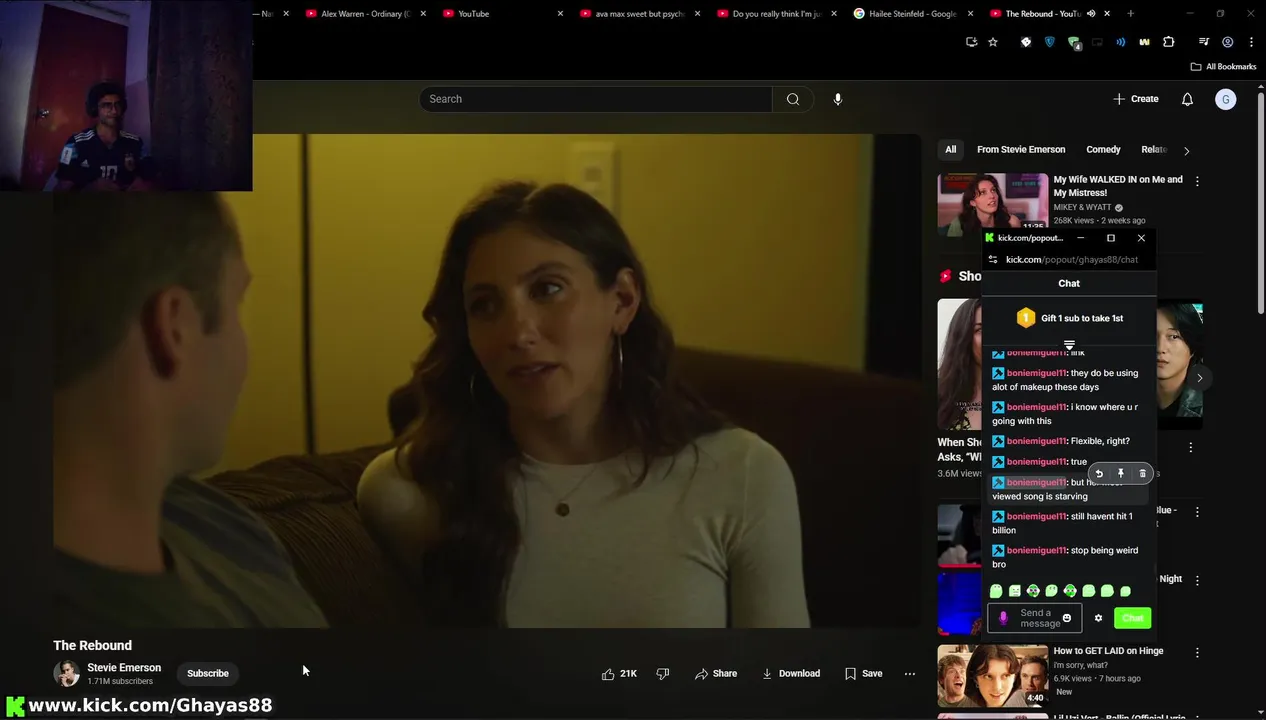
Task: Click the green shield extension with badge 4
Action: [1074, 43]
